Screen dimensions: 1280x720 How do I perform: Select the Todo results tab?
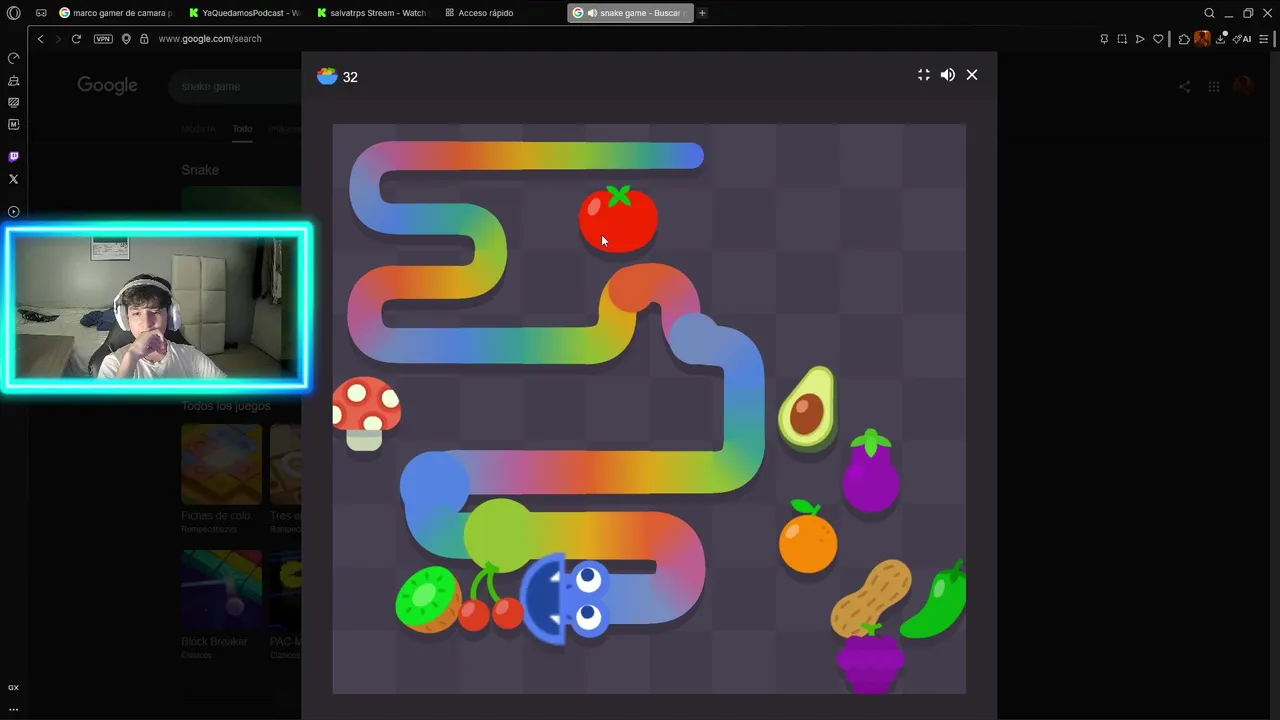[242, 129]
